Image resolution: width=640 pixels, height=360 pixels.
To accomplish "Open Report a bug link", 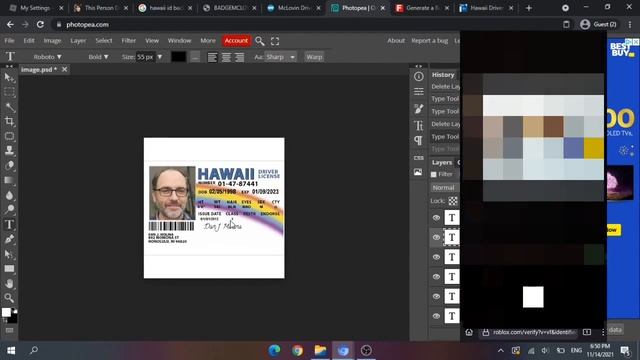I will (x=429, y=40).
